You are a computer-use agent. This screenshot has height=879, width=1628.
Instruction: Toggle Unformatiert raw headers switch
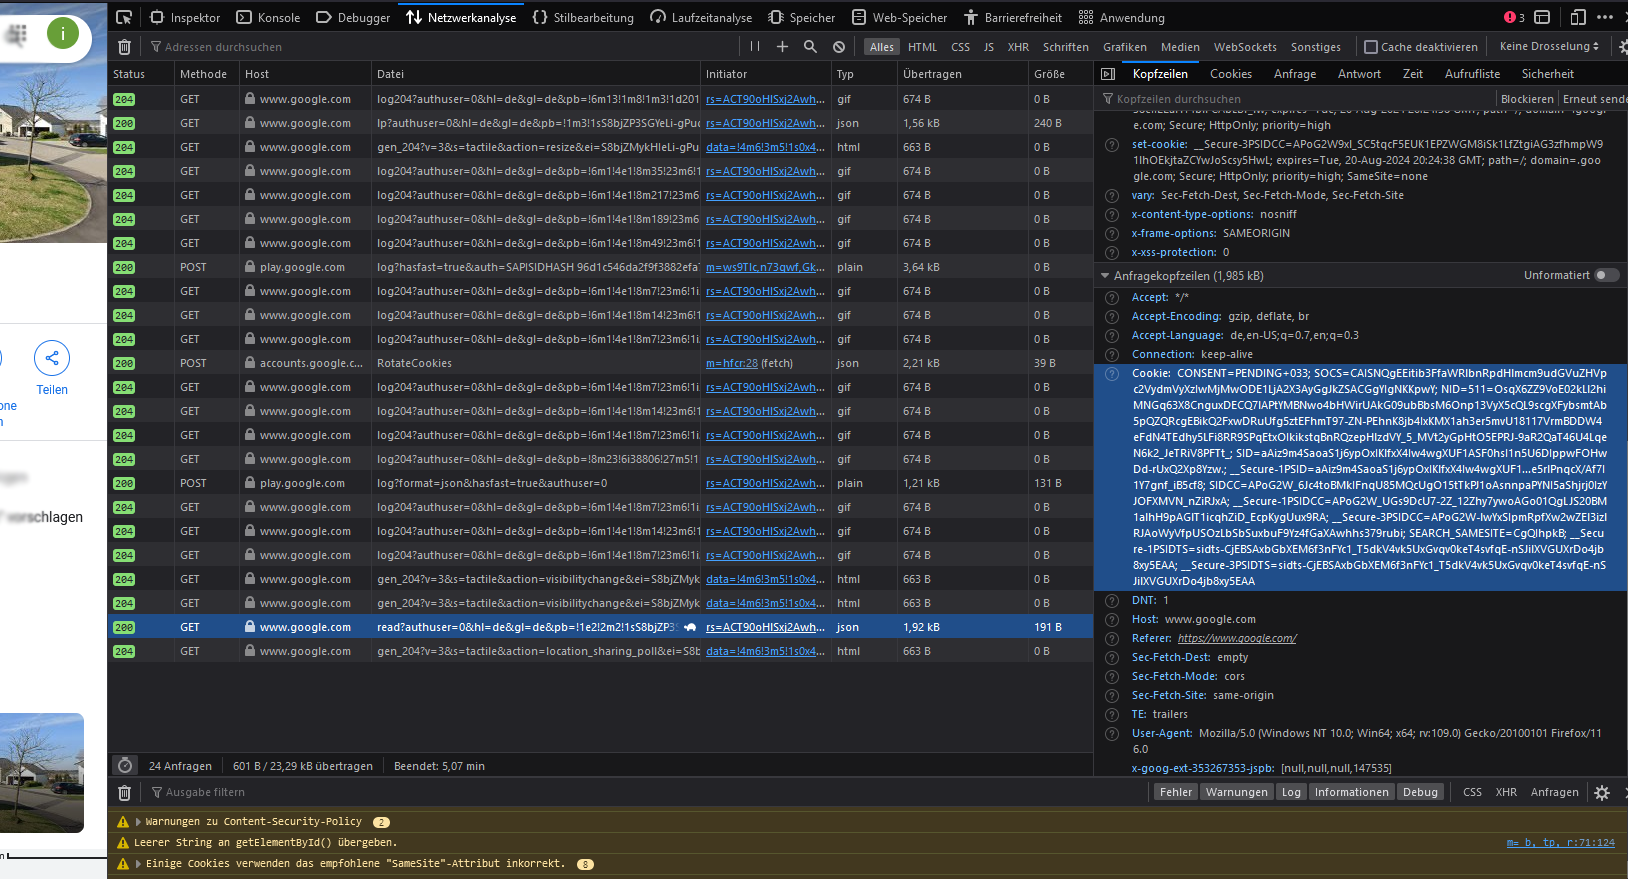tap(1607, 276)
